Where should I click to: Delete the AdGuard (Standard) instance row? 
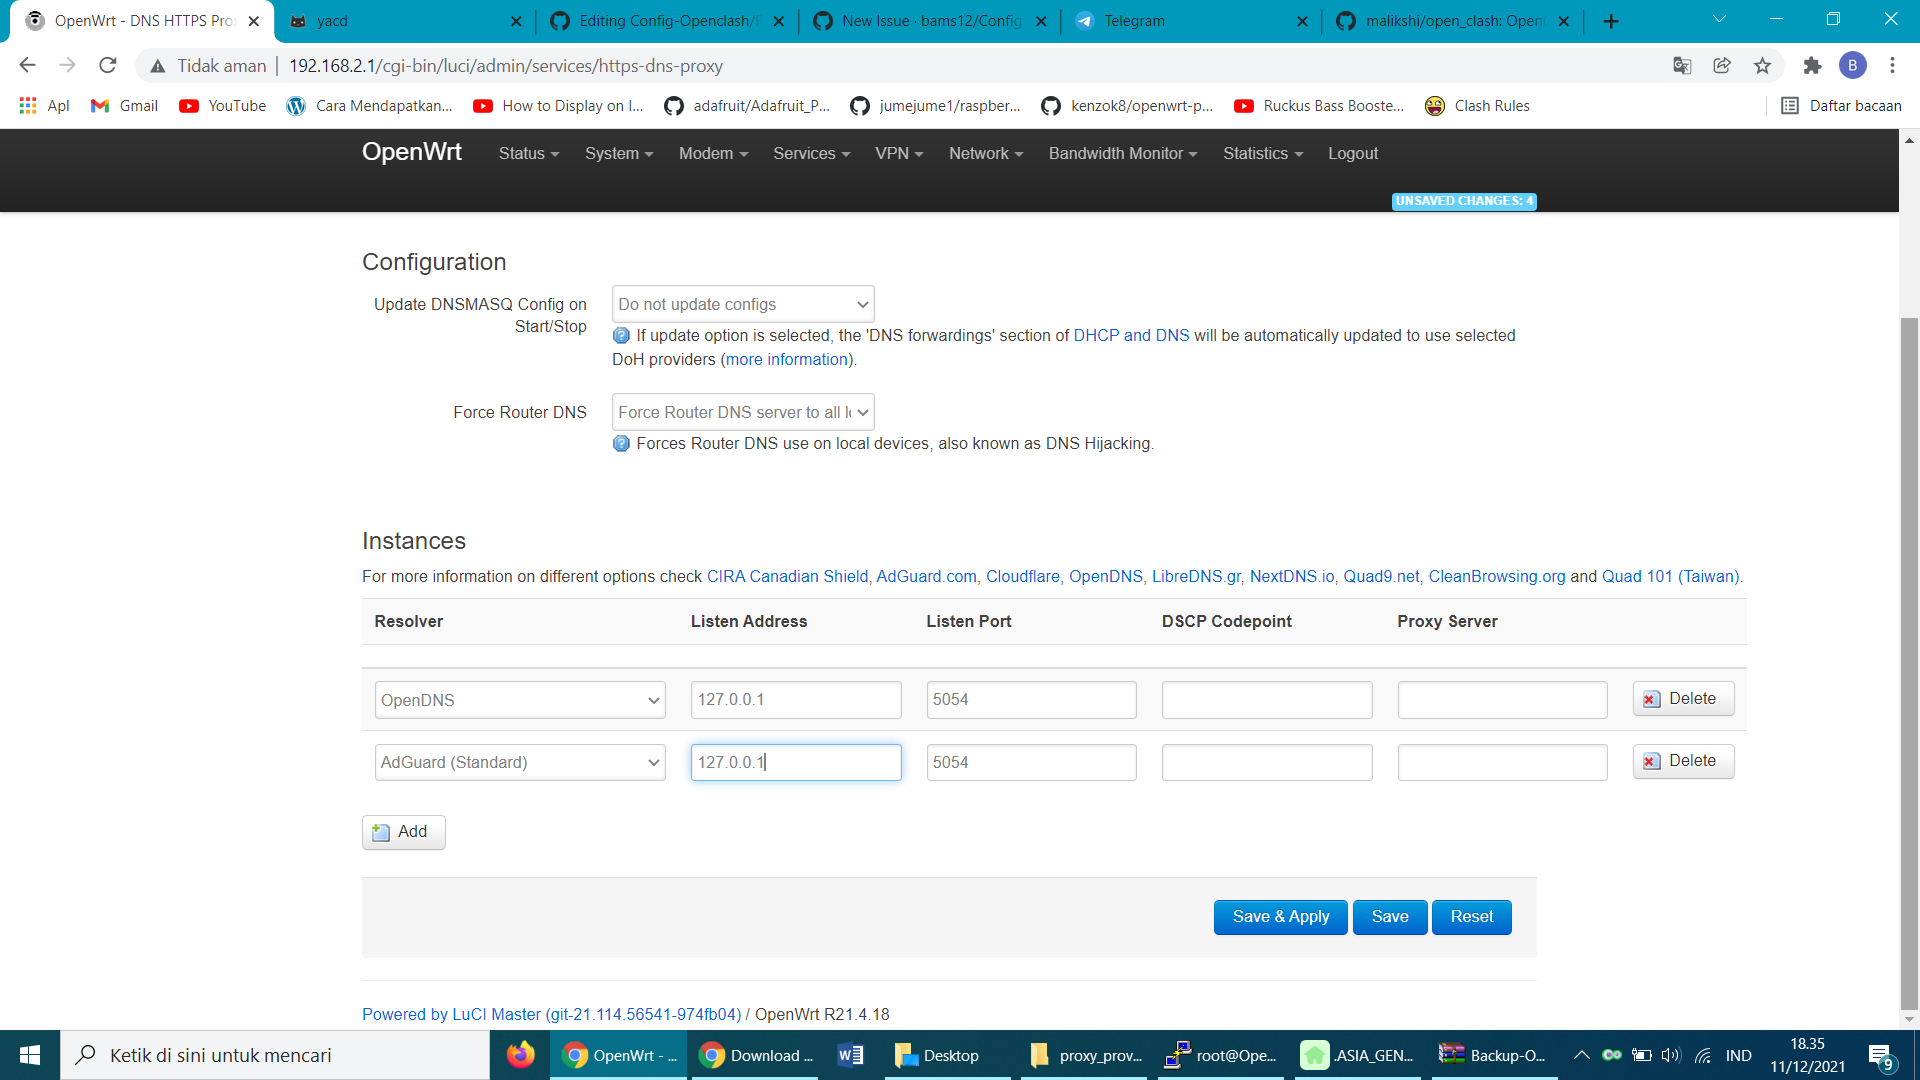[x=1684, y=761]
